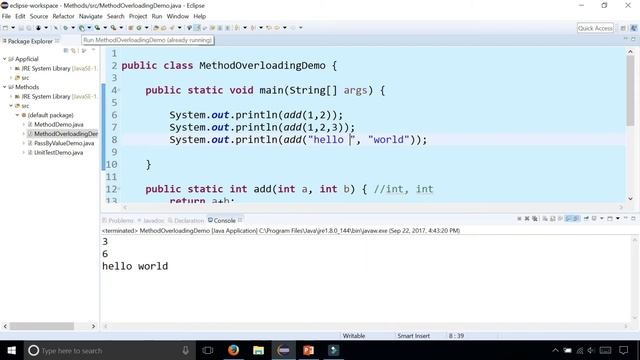Click the Terminate icon in Console toolbar
Screen dimensions: 640x360
click(x=519, y=219)
